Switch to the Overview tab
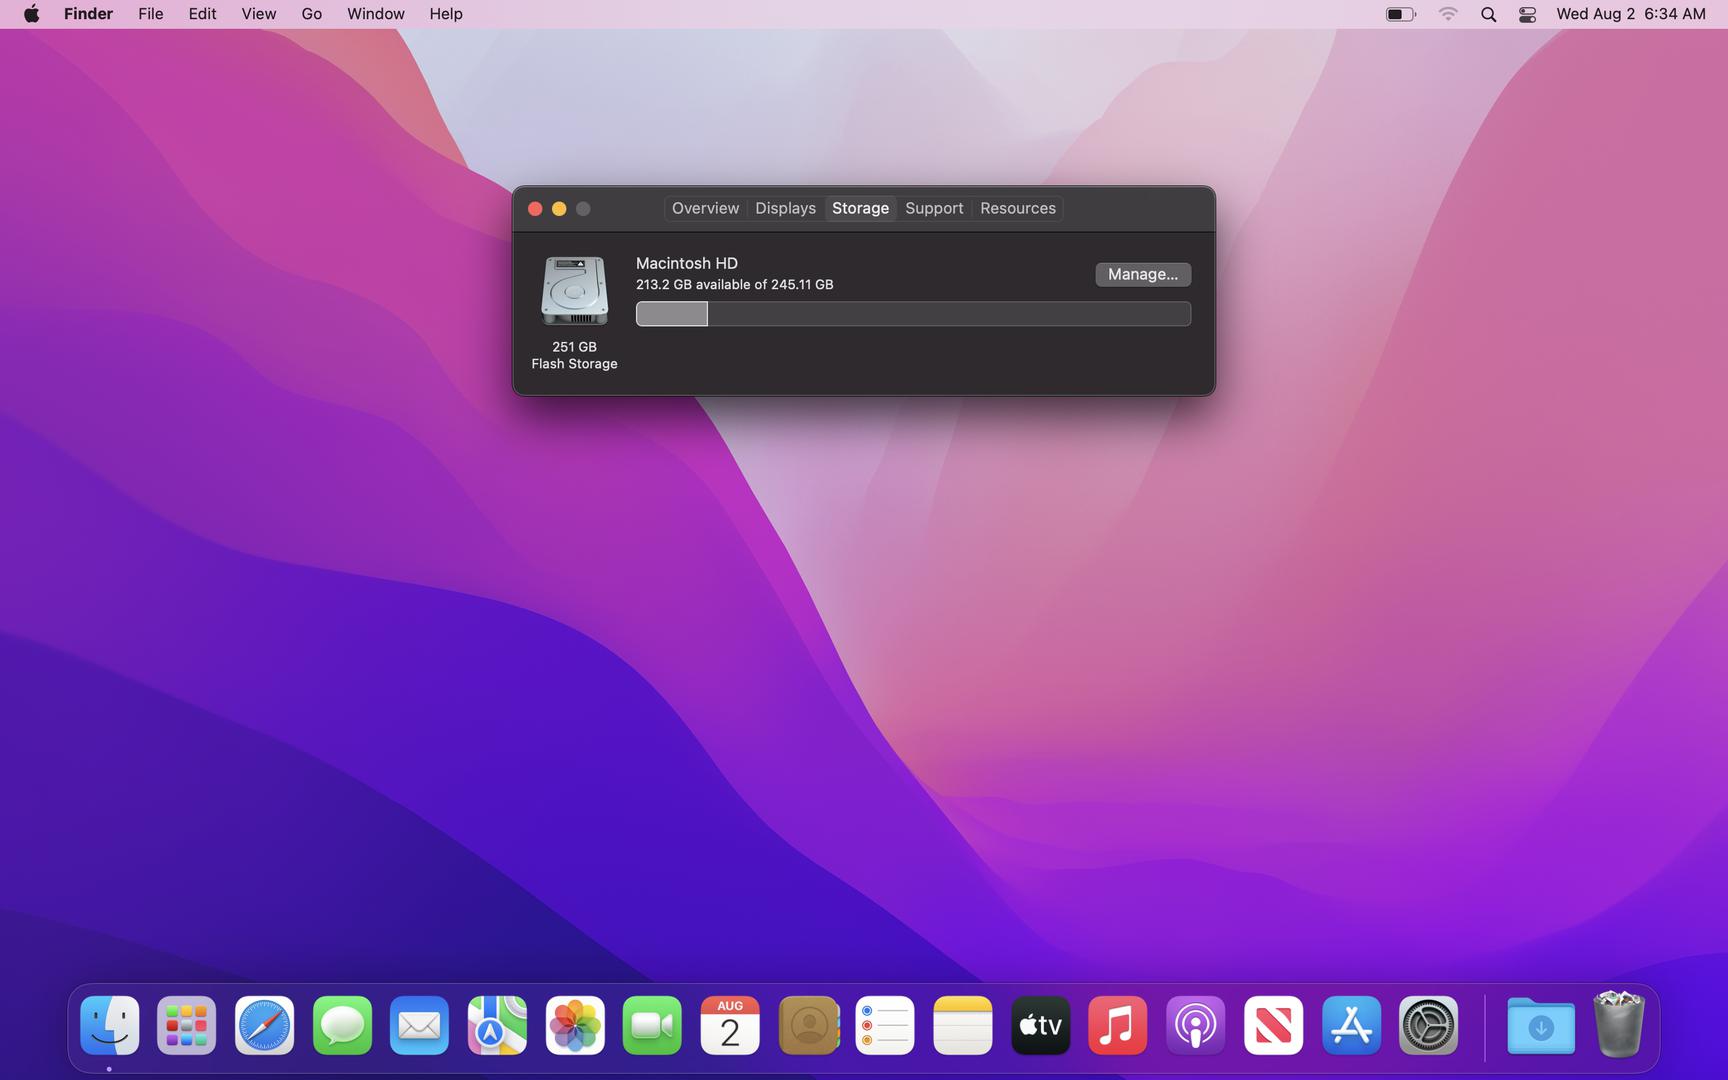1728x1080 pixels. coord(705,208)
